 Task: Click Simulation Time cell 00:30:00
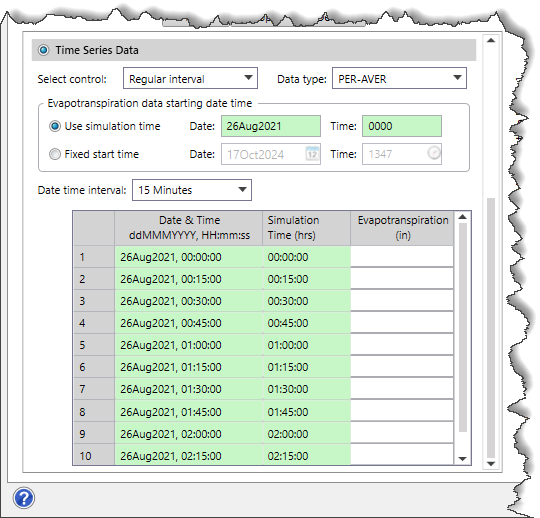[x=307, y=301]
